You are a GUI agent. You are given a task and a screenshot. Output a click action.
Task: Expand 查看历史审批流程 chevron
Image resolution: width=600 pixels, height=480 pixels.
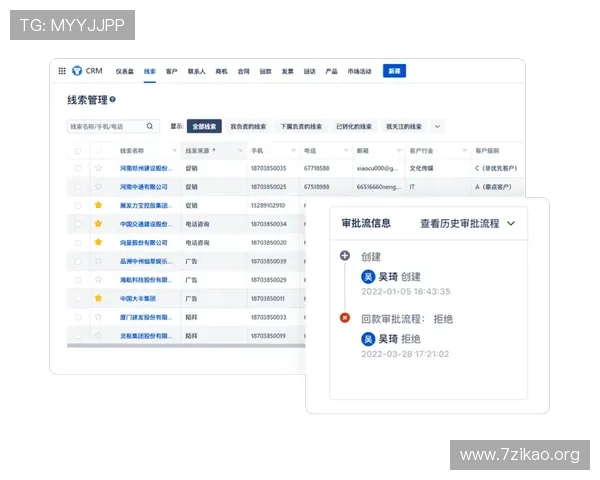[511, 223]
